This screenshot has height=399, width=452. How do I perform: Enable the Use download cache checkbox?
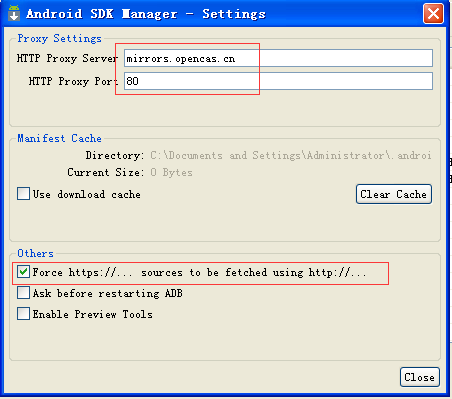point(23,194)
